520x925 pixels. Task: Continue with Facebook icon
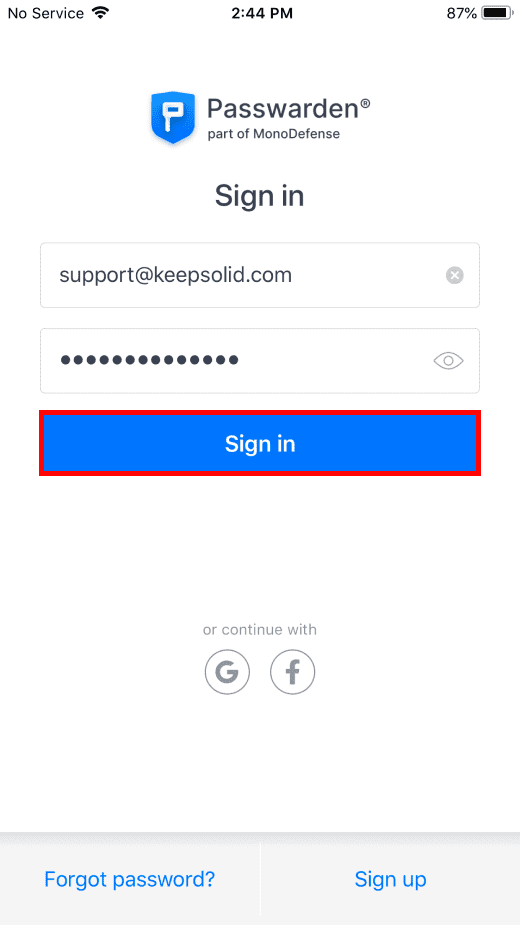click(293, 671)
